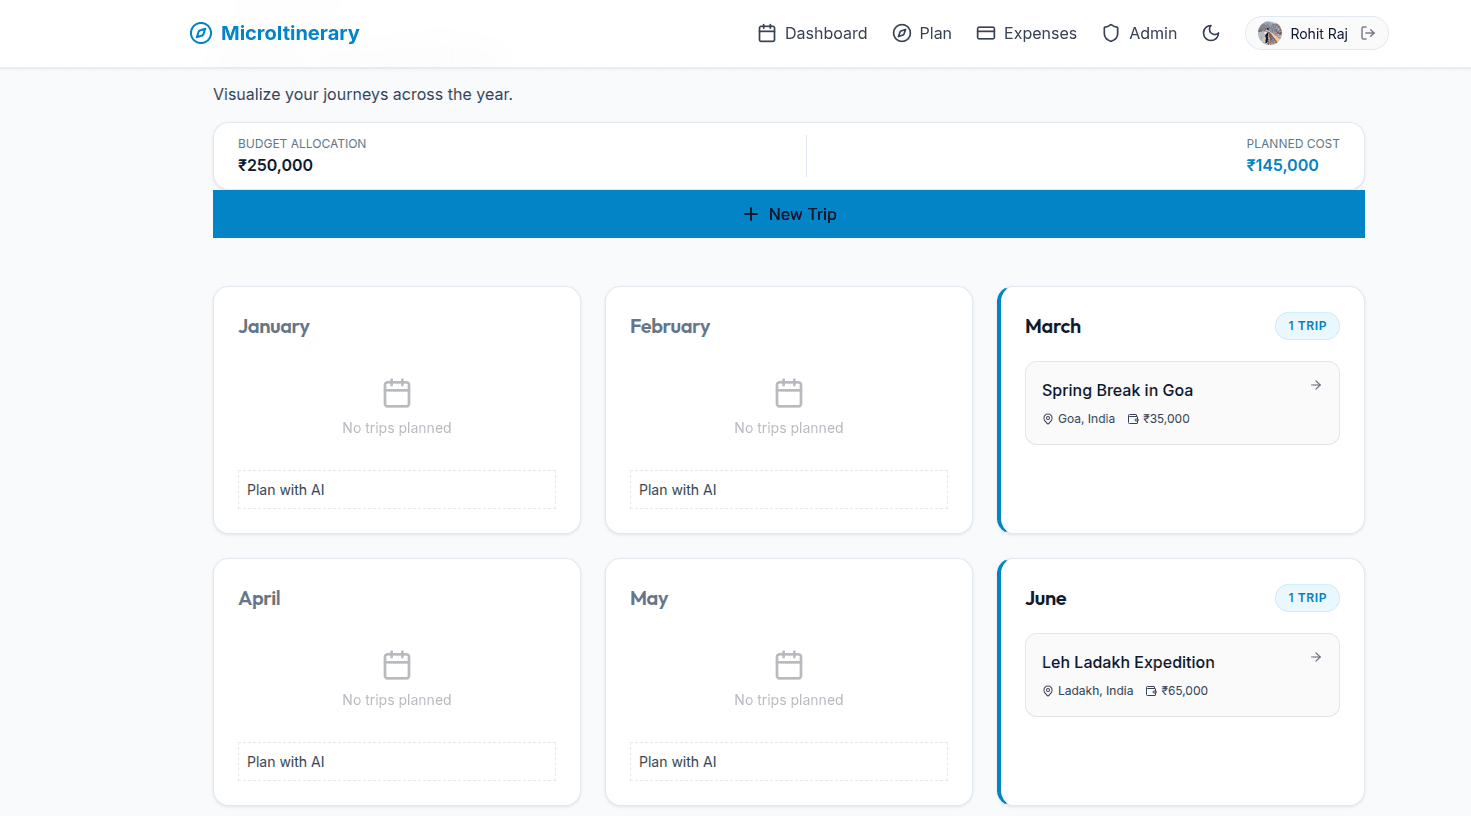1471x816 pixels.
Task: Click the location pin icon on Goa trip
Action: pos(1047,418)
